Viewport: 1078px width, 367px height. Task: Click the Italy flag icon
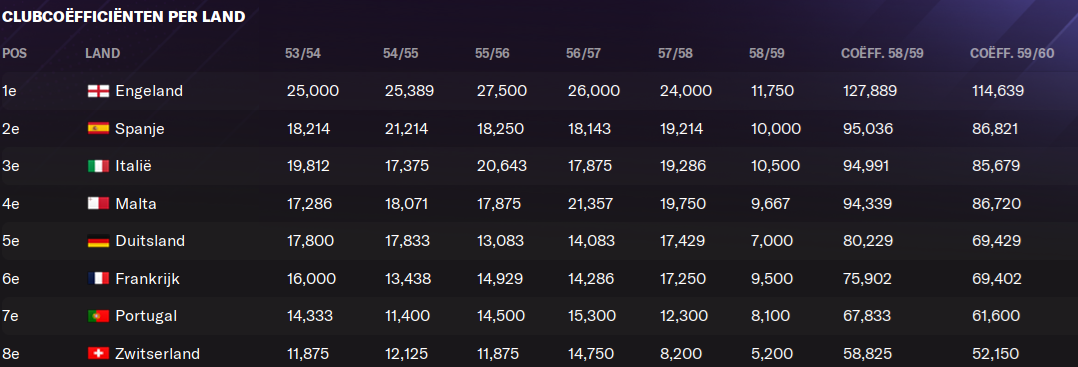(x=98, y=166)
